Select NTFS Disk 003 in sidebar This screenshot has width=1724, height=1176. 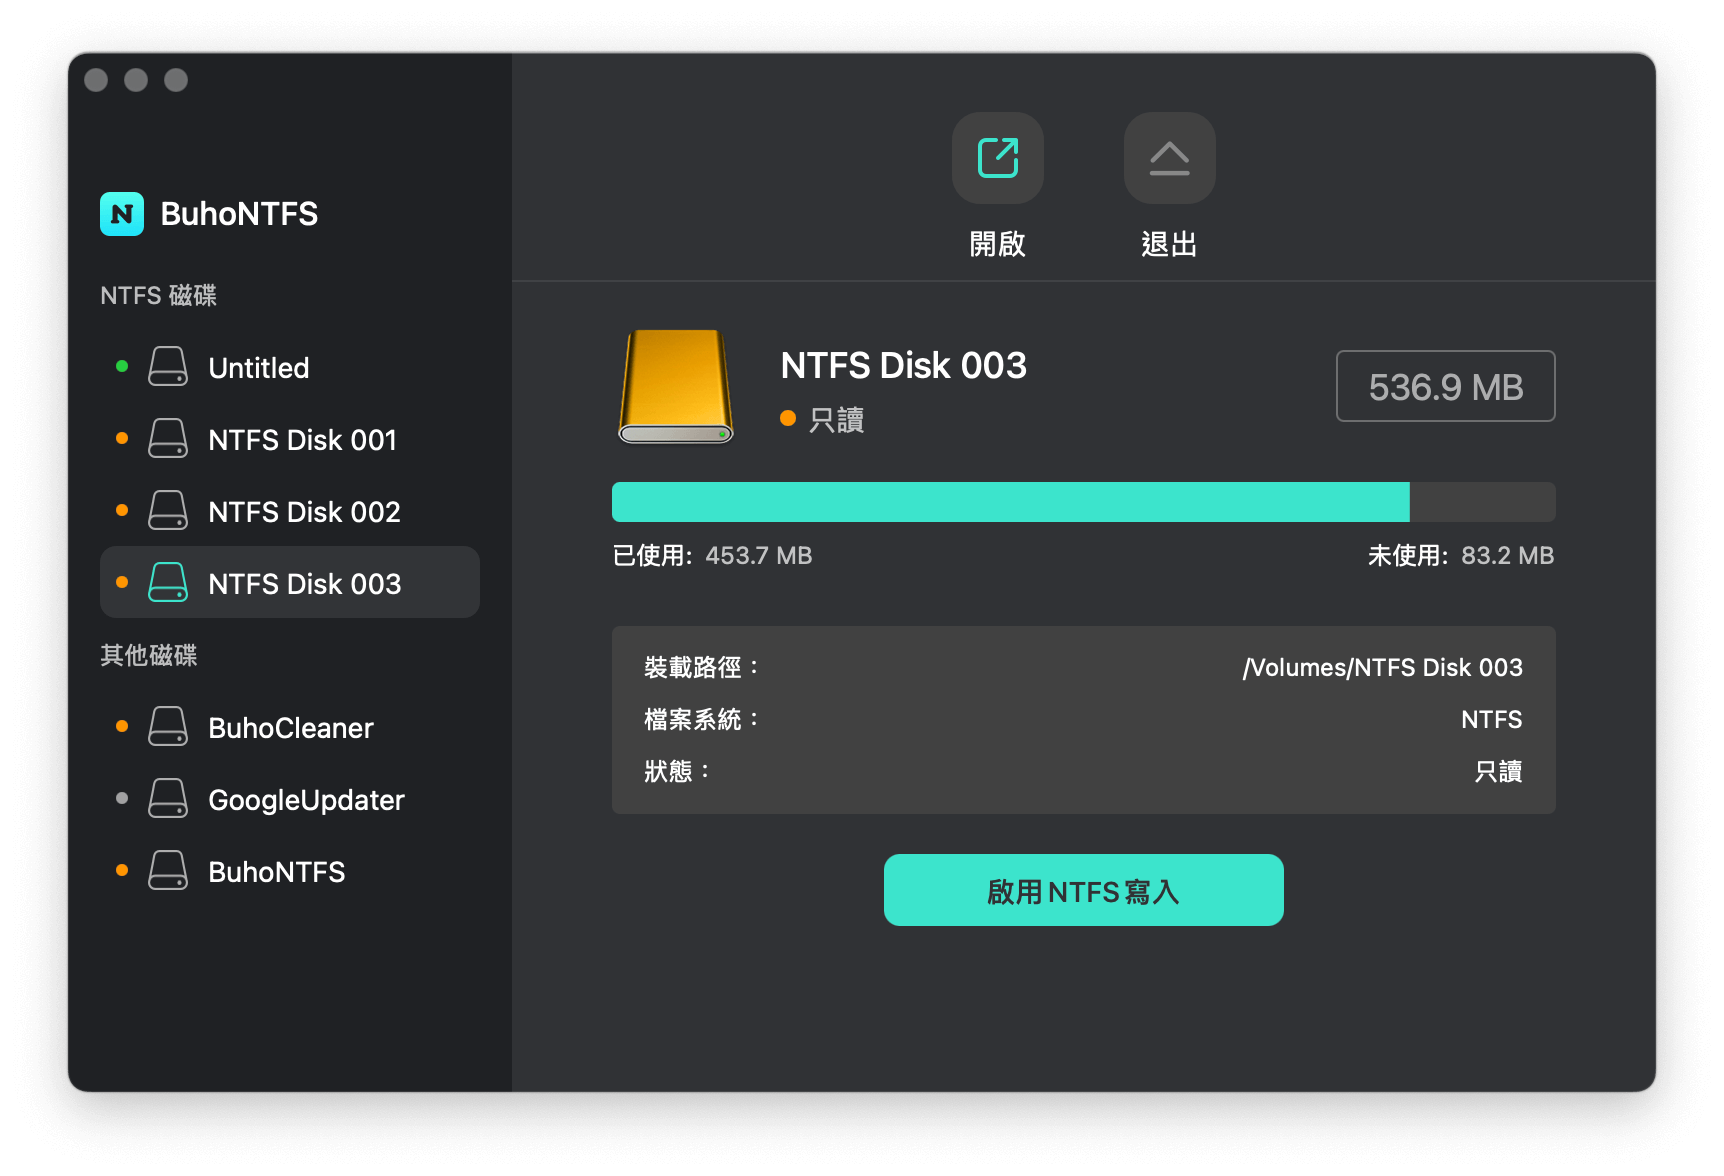click(x=290, y=582)
